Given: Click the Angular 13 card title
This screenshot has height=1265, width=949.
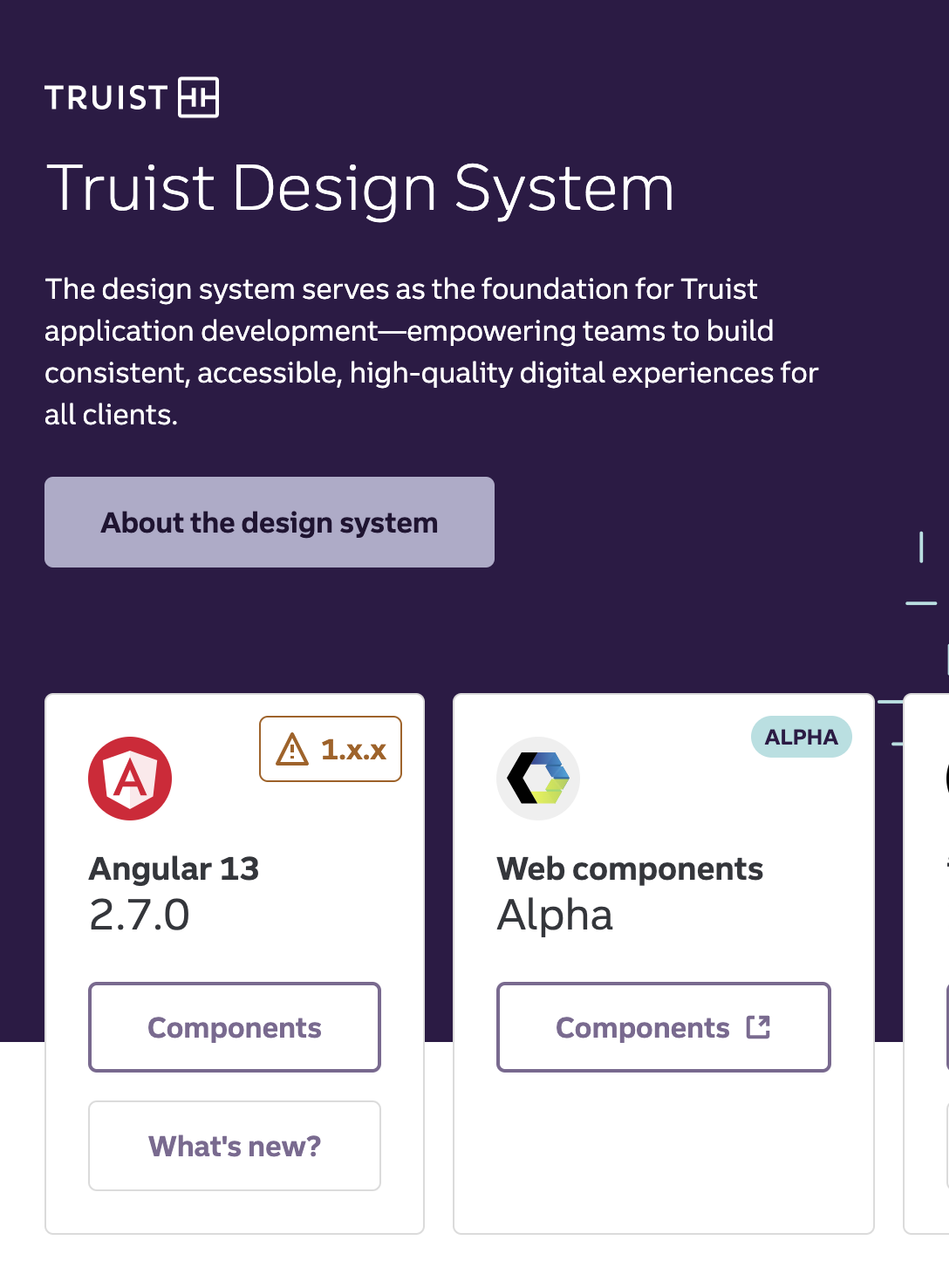Looking at the screenshot, I should [174, 868].
